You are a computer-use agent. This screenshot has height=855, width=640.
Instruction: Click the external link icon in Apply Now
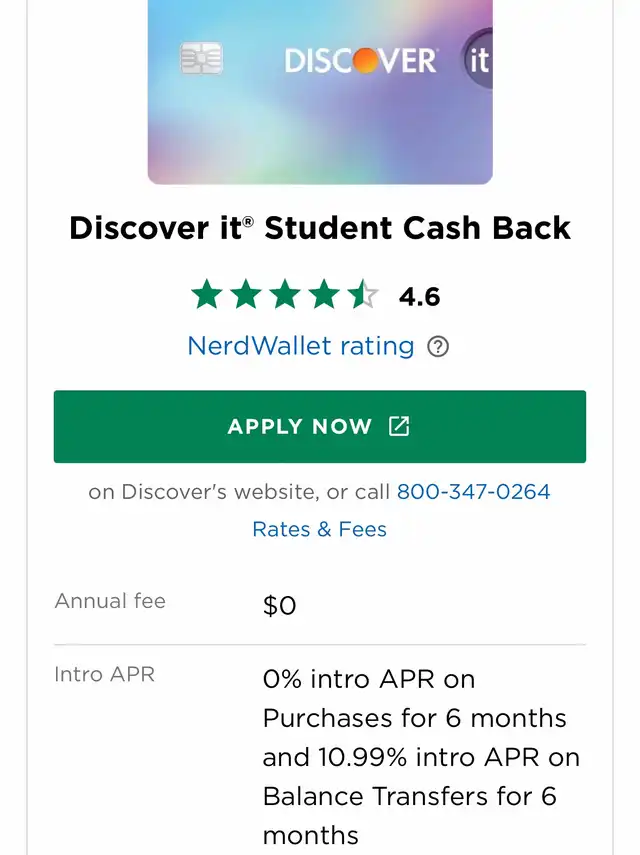coord(399,426)
